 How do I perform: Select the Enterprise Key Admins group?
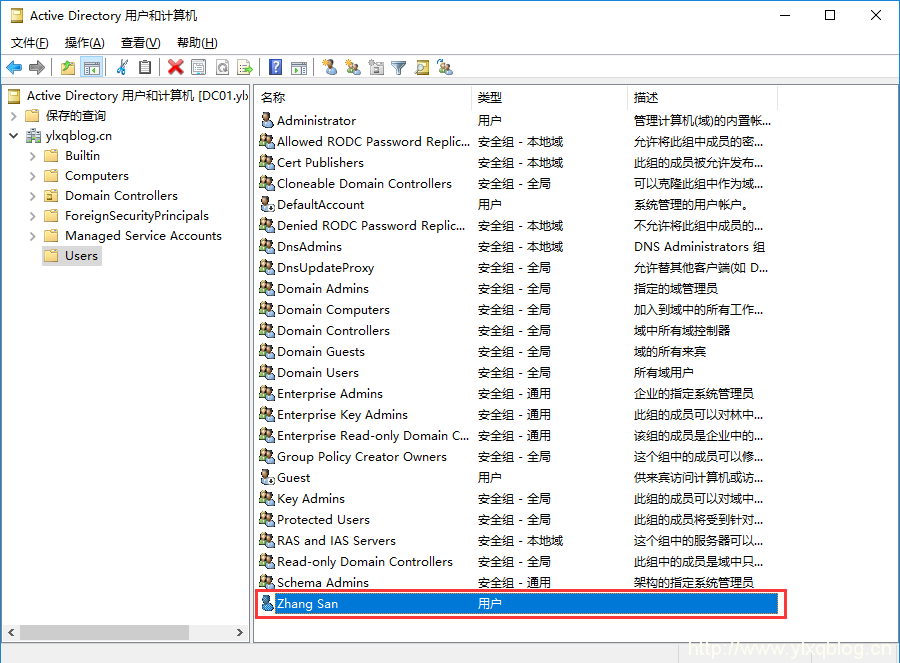click(x=342, y=414)
